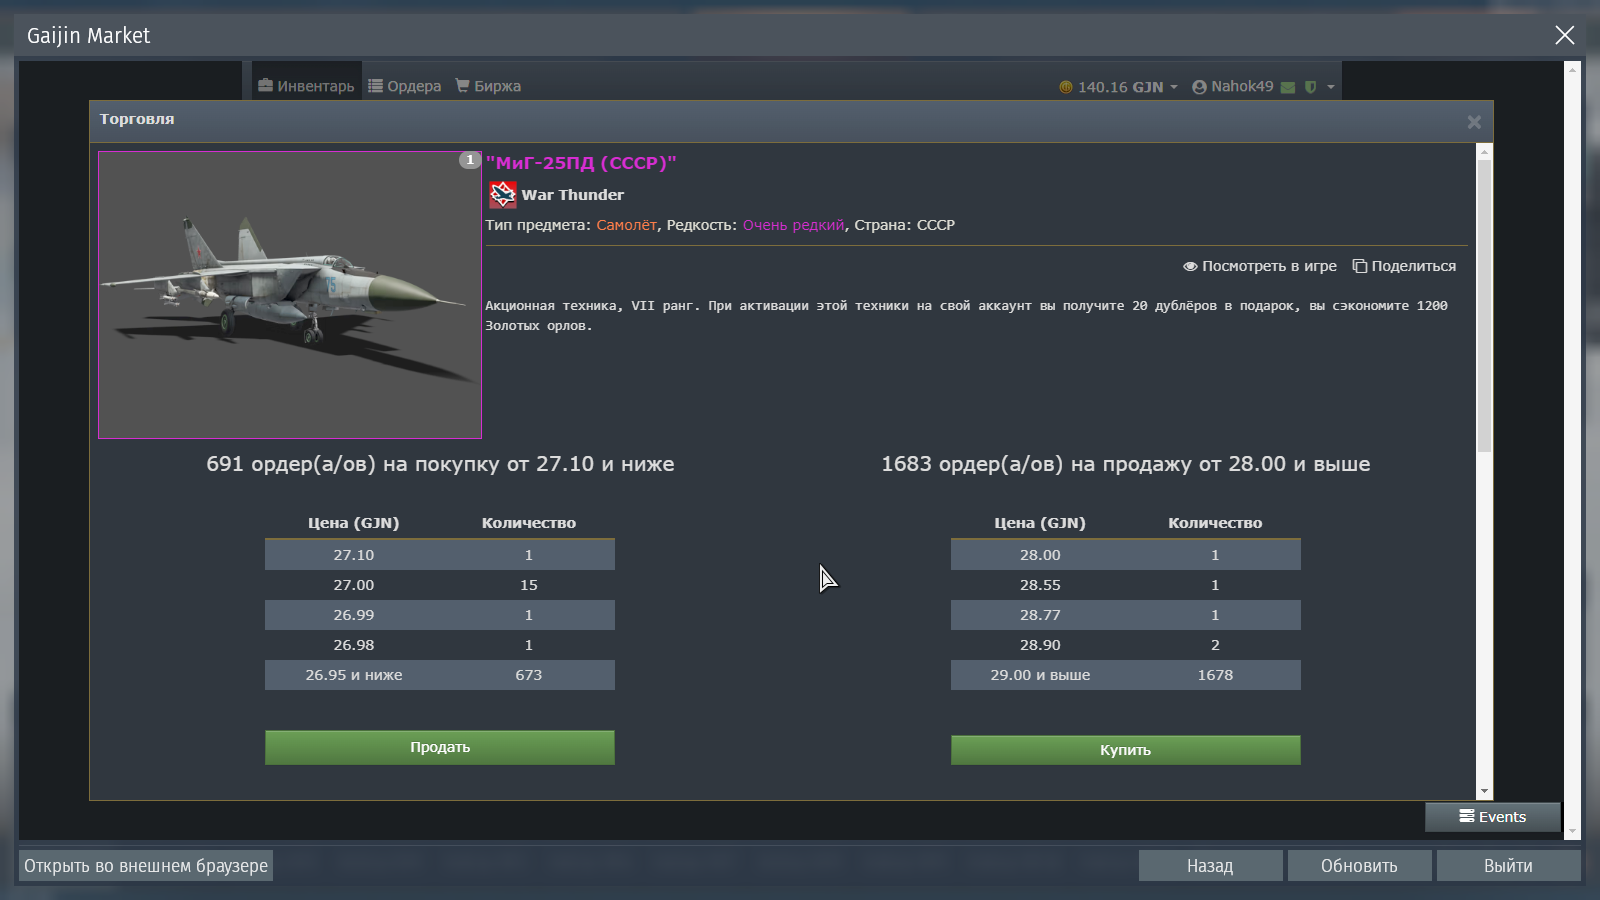The height and width of the screenshot is (900, 1600).
Task: Click the МиГ-25ПД aircraft thumbnail image
Action: [x=290, y=295]
